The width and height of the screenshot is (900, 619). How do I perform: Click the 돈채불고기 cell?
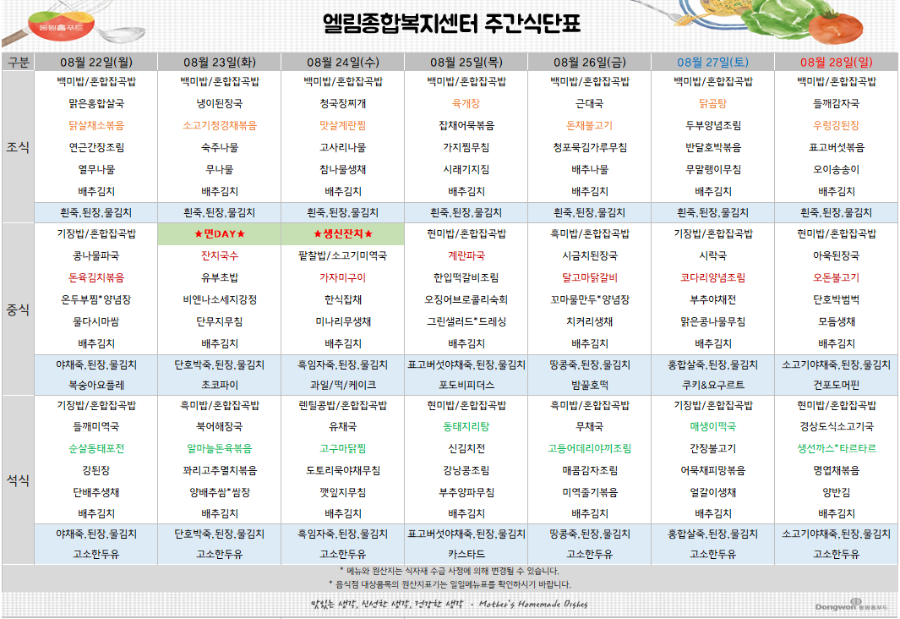tap(589, 125)
